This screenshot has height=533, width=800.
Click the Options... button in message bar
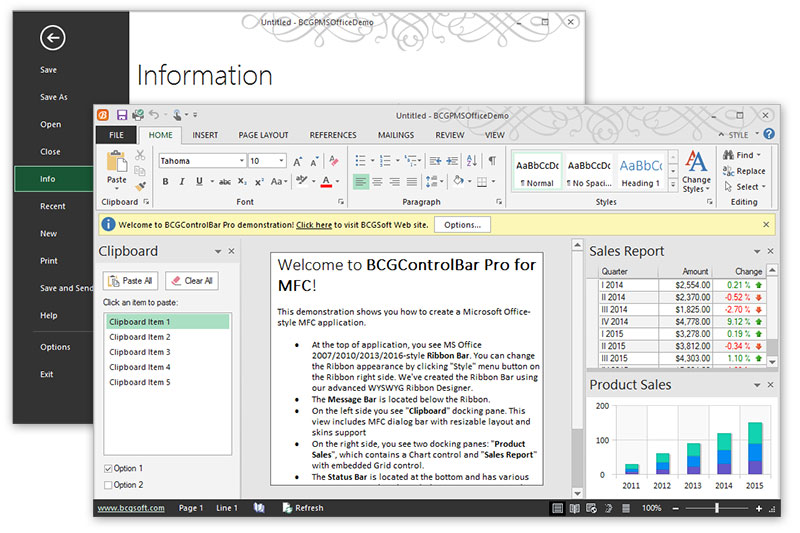coord(462,225)
